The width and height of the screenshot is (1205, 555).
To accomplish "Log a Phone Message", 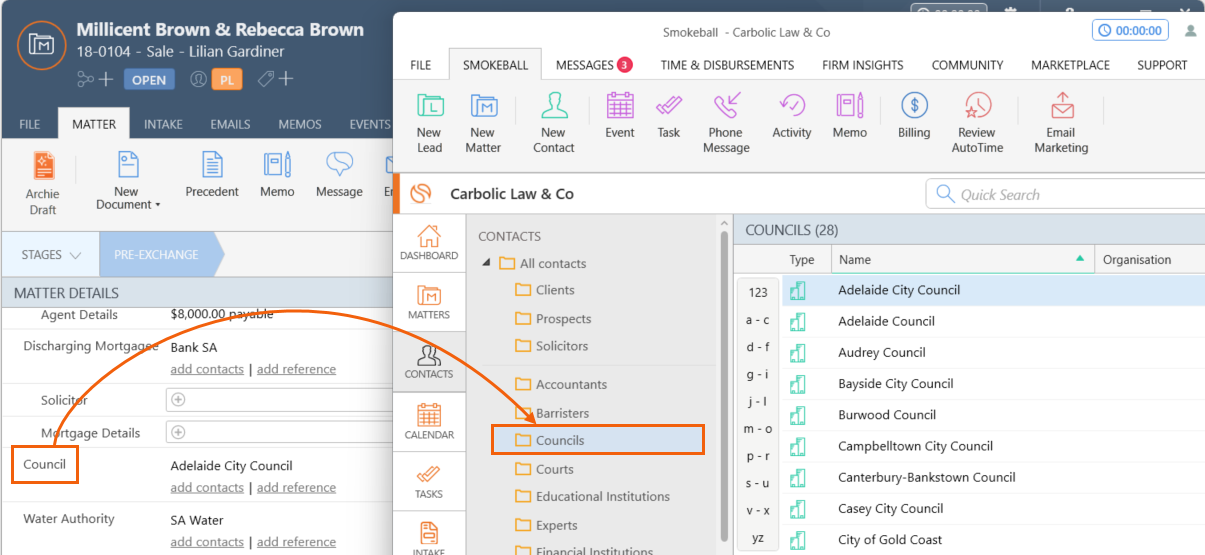I will [726, 122].
